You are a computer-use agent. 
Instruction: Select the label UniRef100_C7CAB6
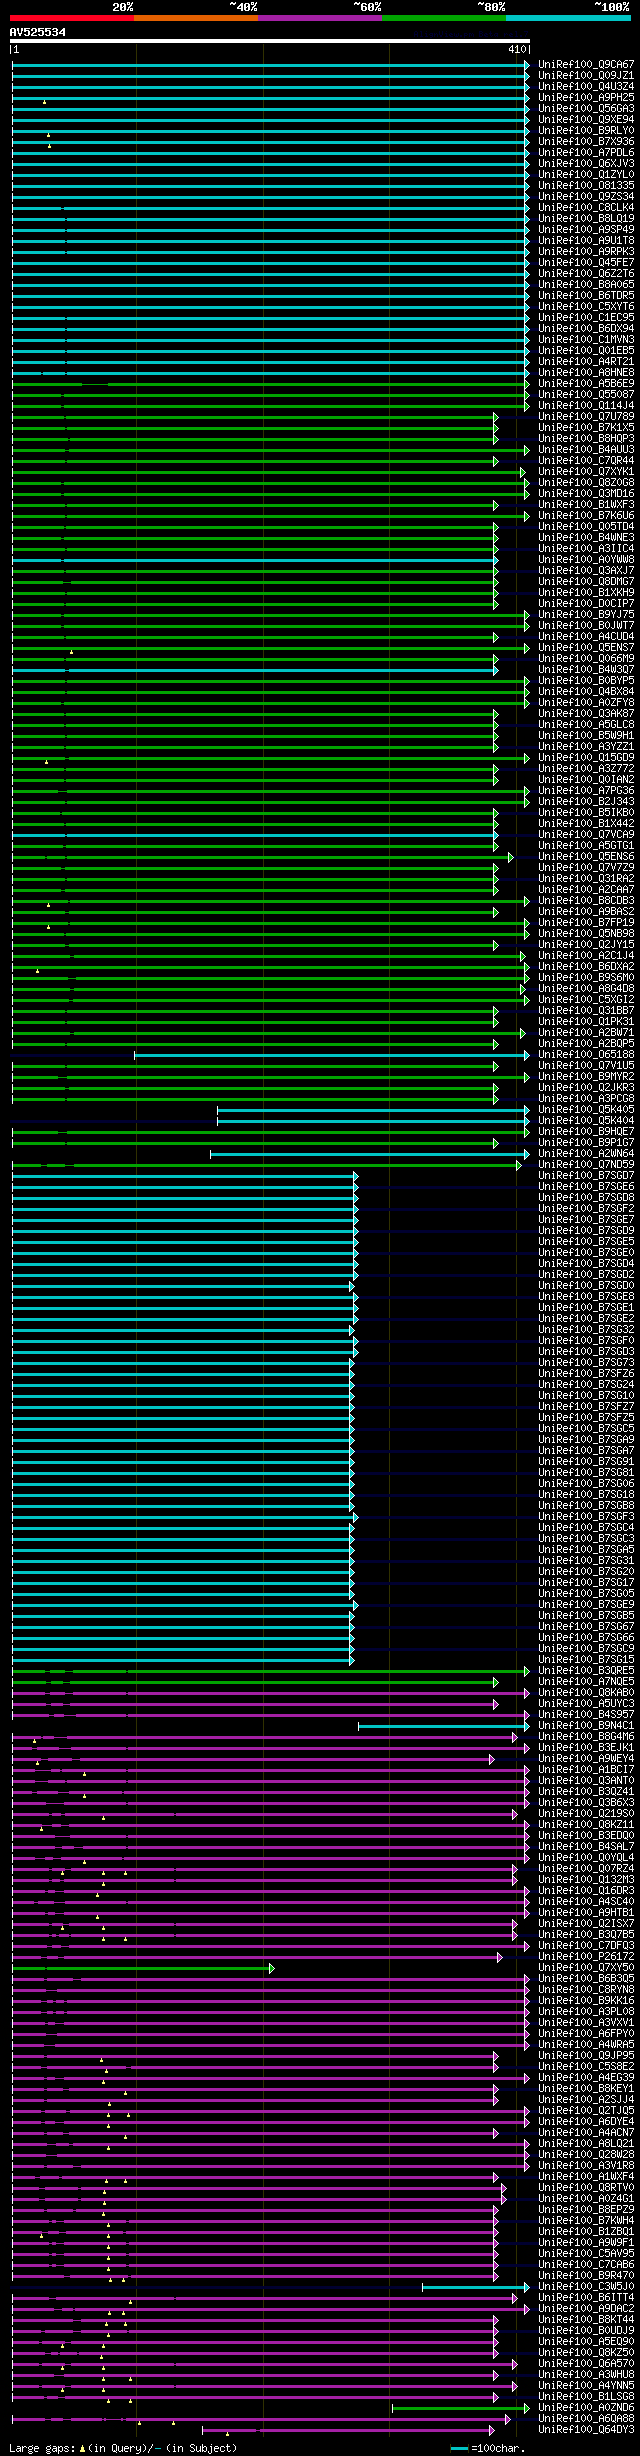coord(586,2264)
